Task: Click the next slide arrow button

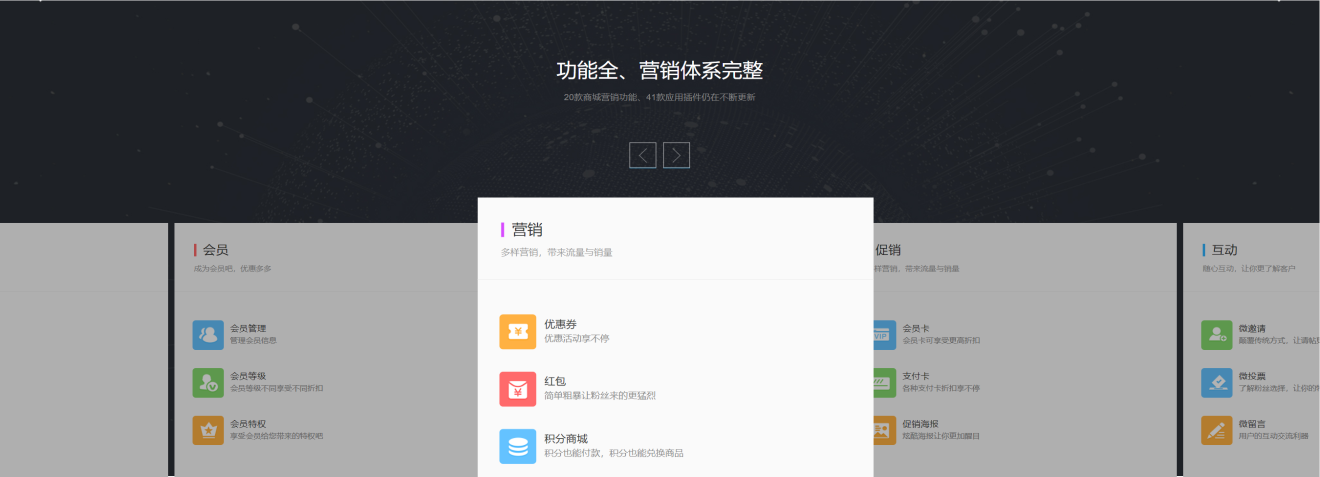Action: [677, 155]
